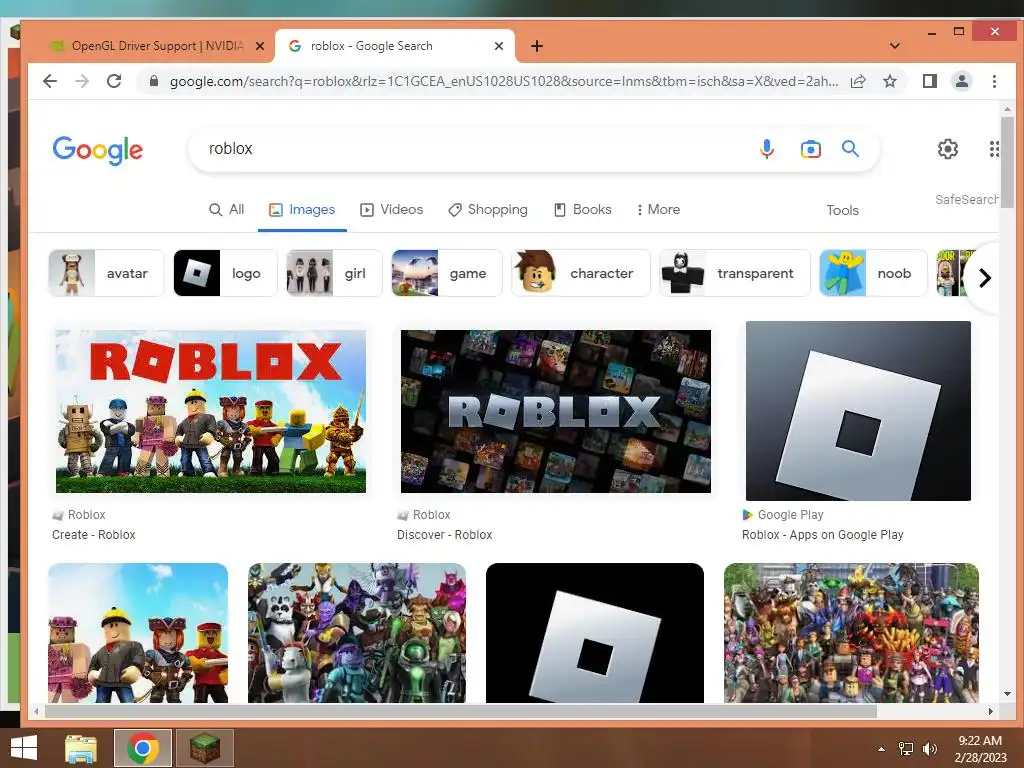Click Create - Roblox result link
This screenshot has height=768, width=1024.
tap(94, 534)
